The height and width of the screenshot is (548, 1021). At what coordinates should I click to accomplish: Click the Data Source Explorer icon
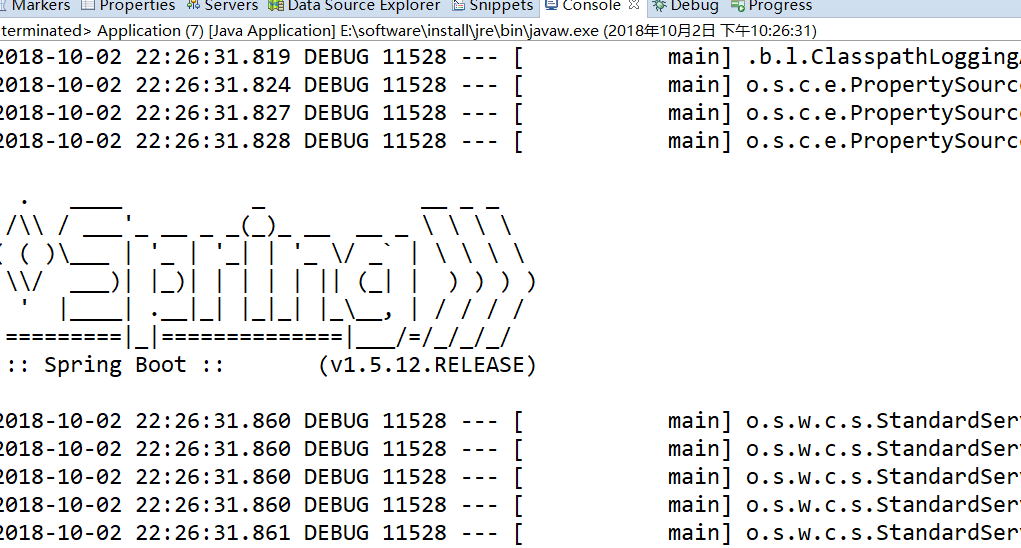276,6
